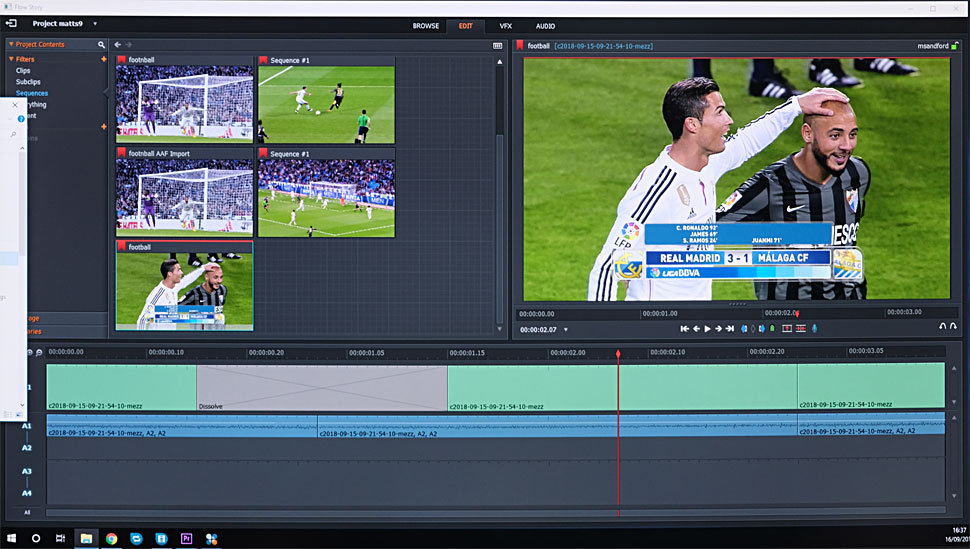Jump to the end of the sequence
This screenshot has height=549, width=970.
point(730,329)
